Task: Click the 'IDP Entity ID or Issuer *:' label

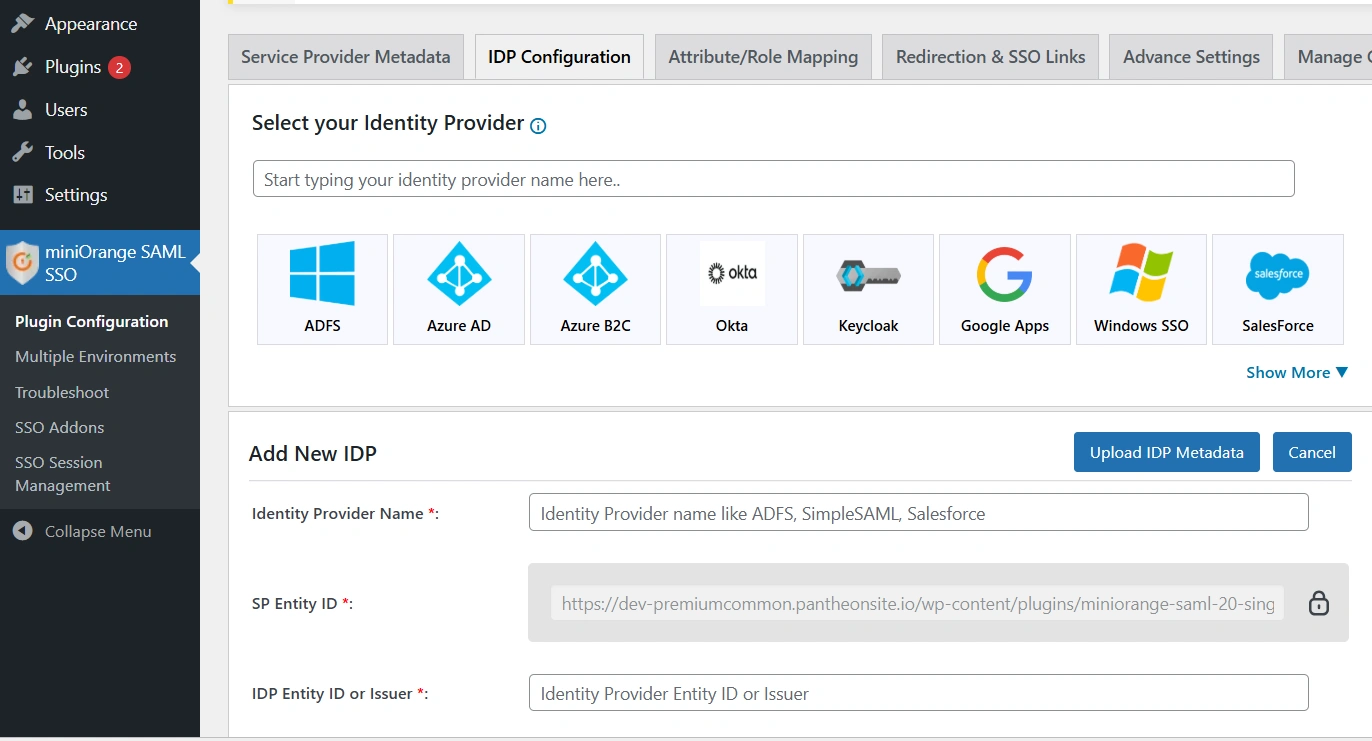Action: tap(340, 693)
